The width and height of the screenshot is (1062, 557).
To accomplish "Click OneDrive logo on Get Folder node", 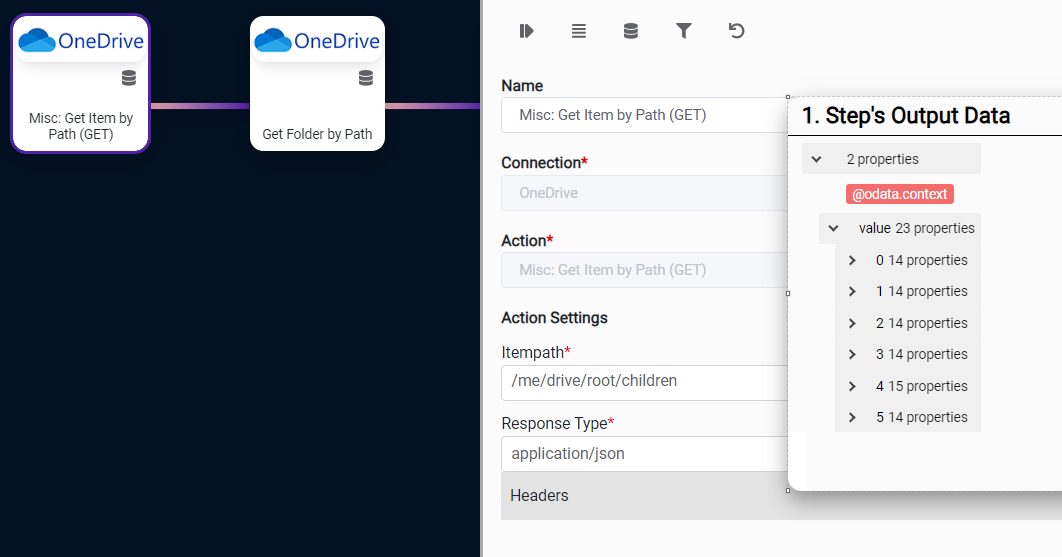I will [317, 41].
